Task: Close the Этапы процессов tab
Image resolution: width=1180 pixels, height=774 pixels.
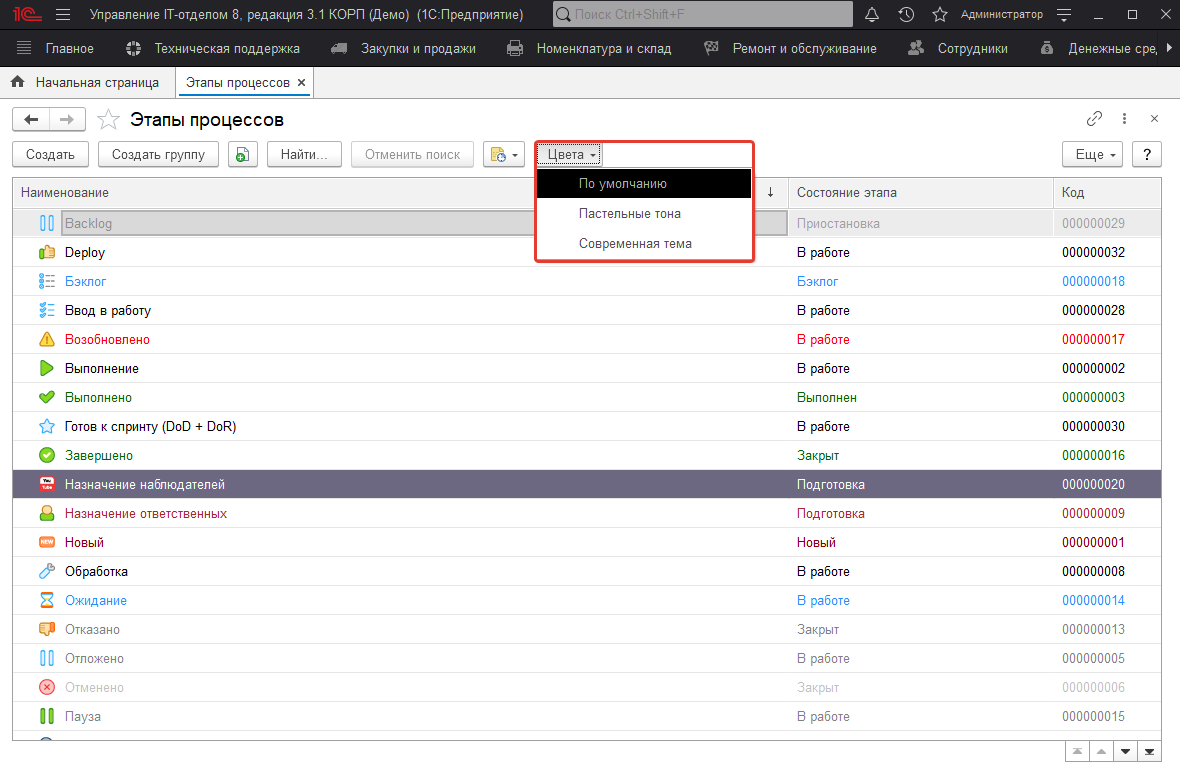Action: tap(302, 82)
